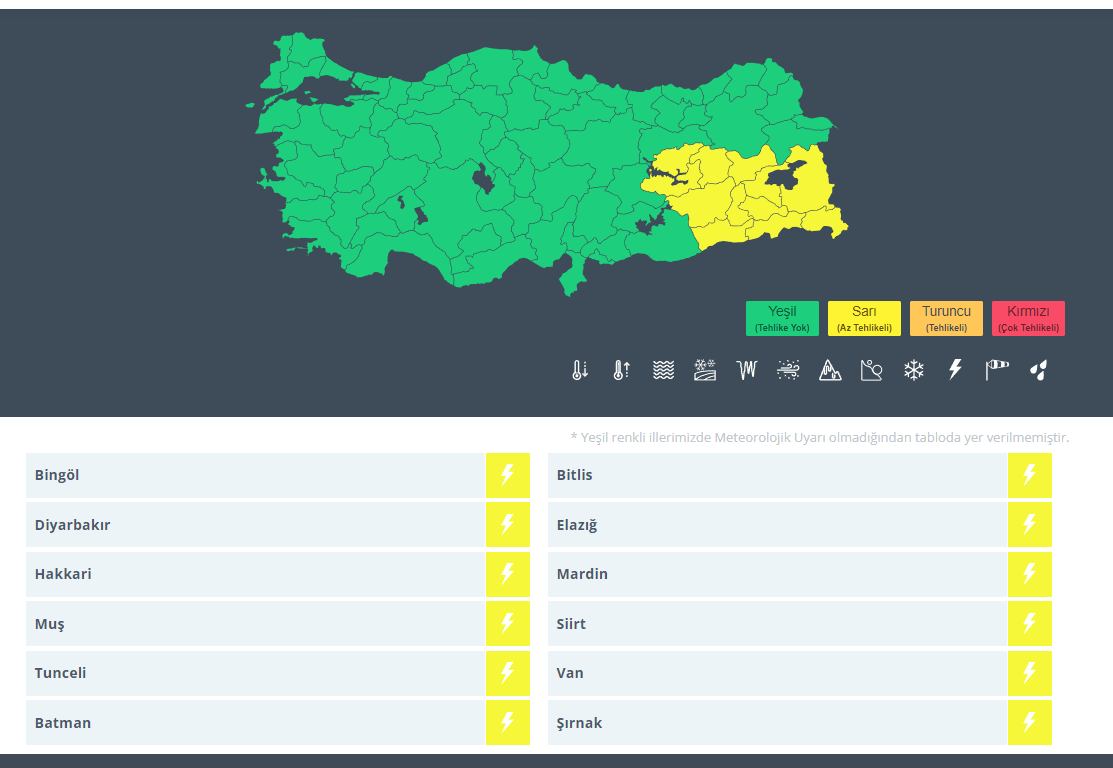Select the dust storm wind icon
Screen dimensions: 1113x768
coord(788,371)
